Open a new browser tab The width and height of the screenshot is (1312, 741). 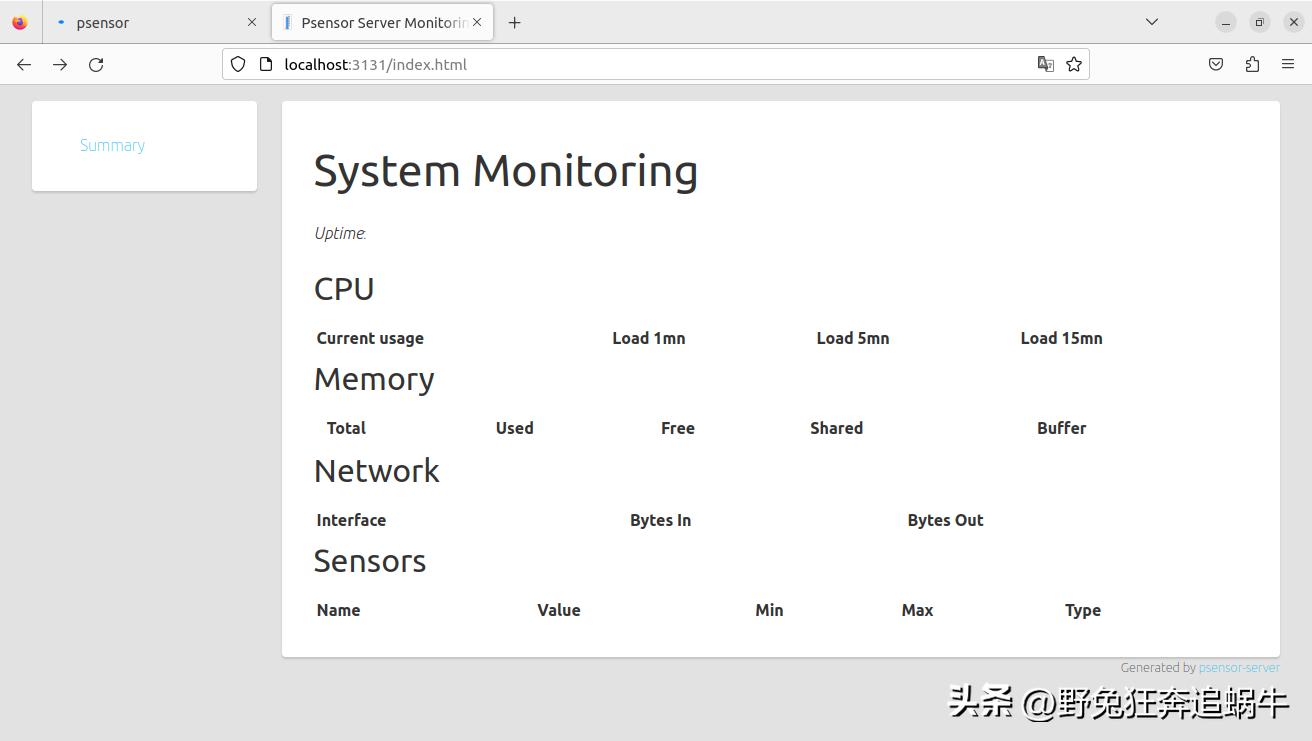(515, 21)
